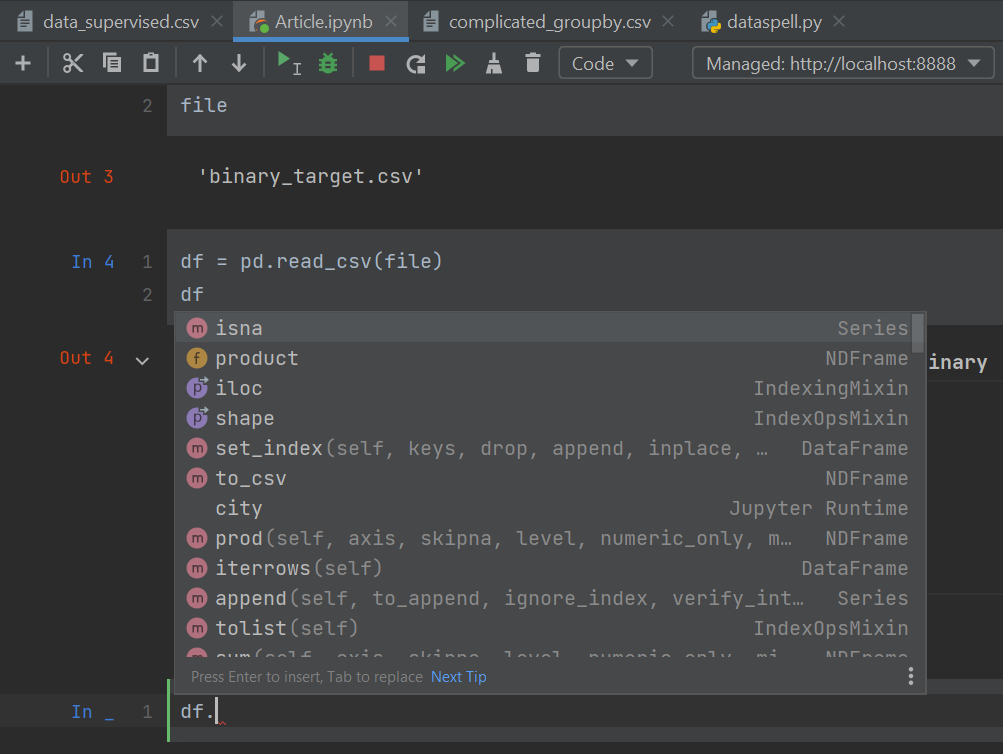The height and width of the screenshot is (754, 1003).
Task: Add a new cell with plus icon
Action: click(23, 64)
